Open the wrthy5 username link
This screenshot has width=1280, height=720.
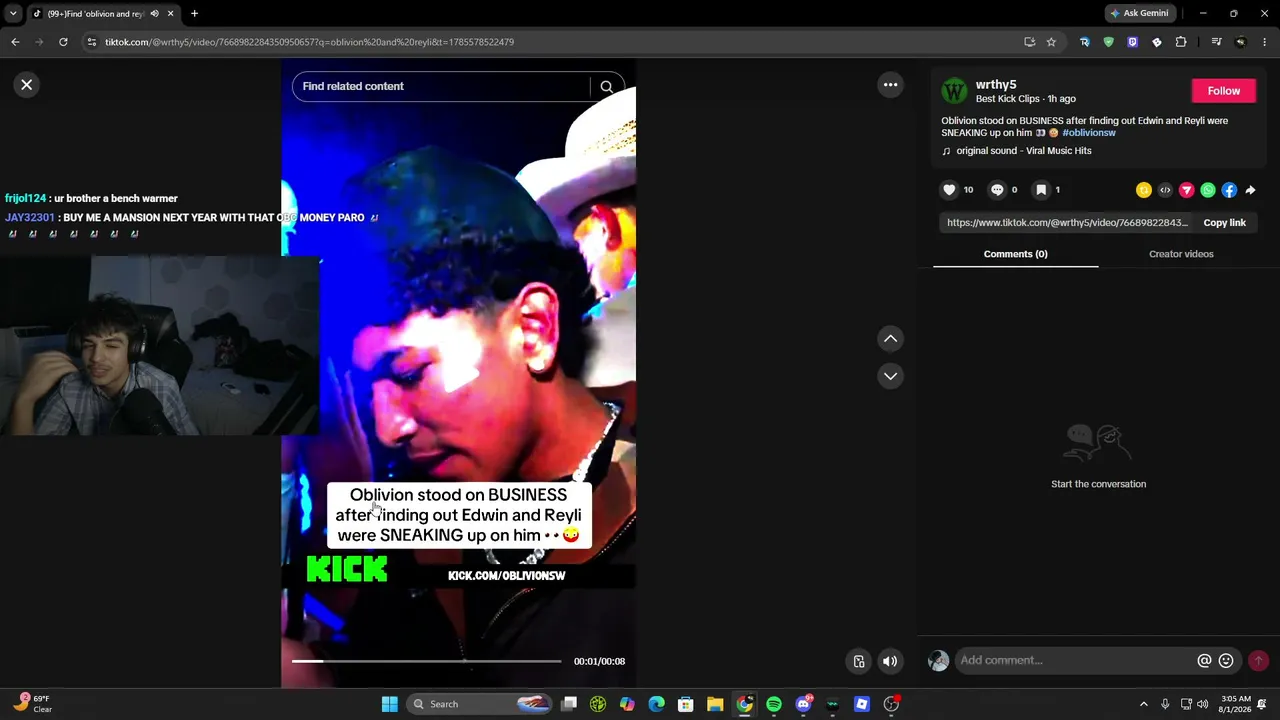pos(996,85)
